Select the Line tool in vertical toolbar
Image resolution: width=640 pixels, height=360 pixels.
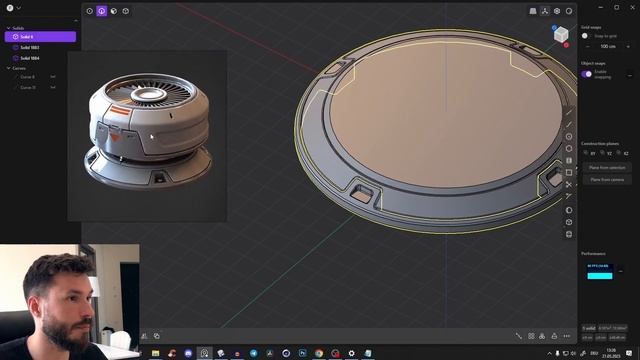[x=569, y=112]
